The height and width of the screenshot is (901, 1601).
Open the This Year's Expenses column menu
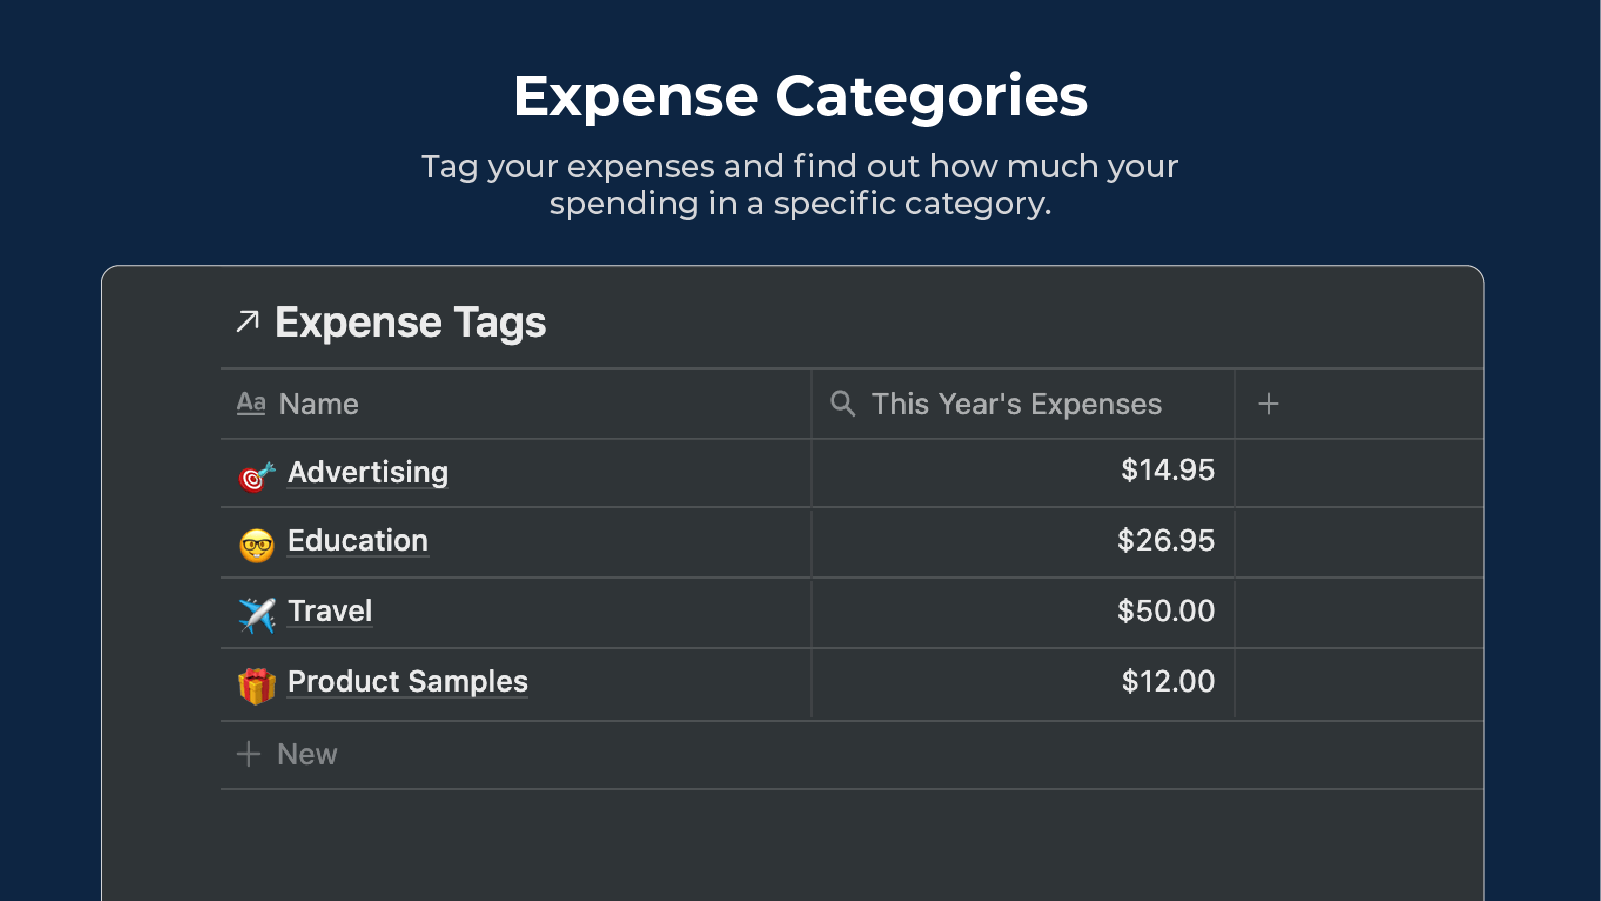tap(1016, 403)
